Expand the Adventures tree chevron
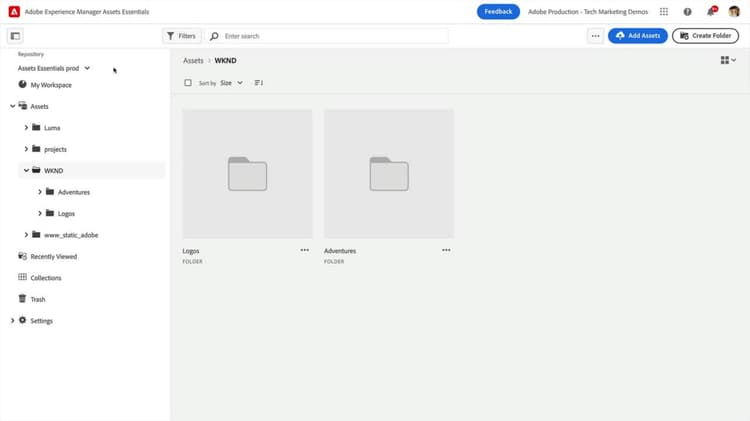Screen dimensions: 750x421 (40, 192)
